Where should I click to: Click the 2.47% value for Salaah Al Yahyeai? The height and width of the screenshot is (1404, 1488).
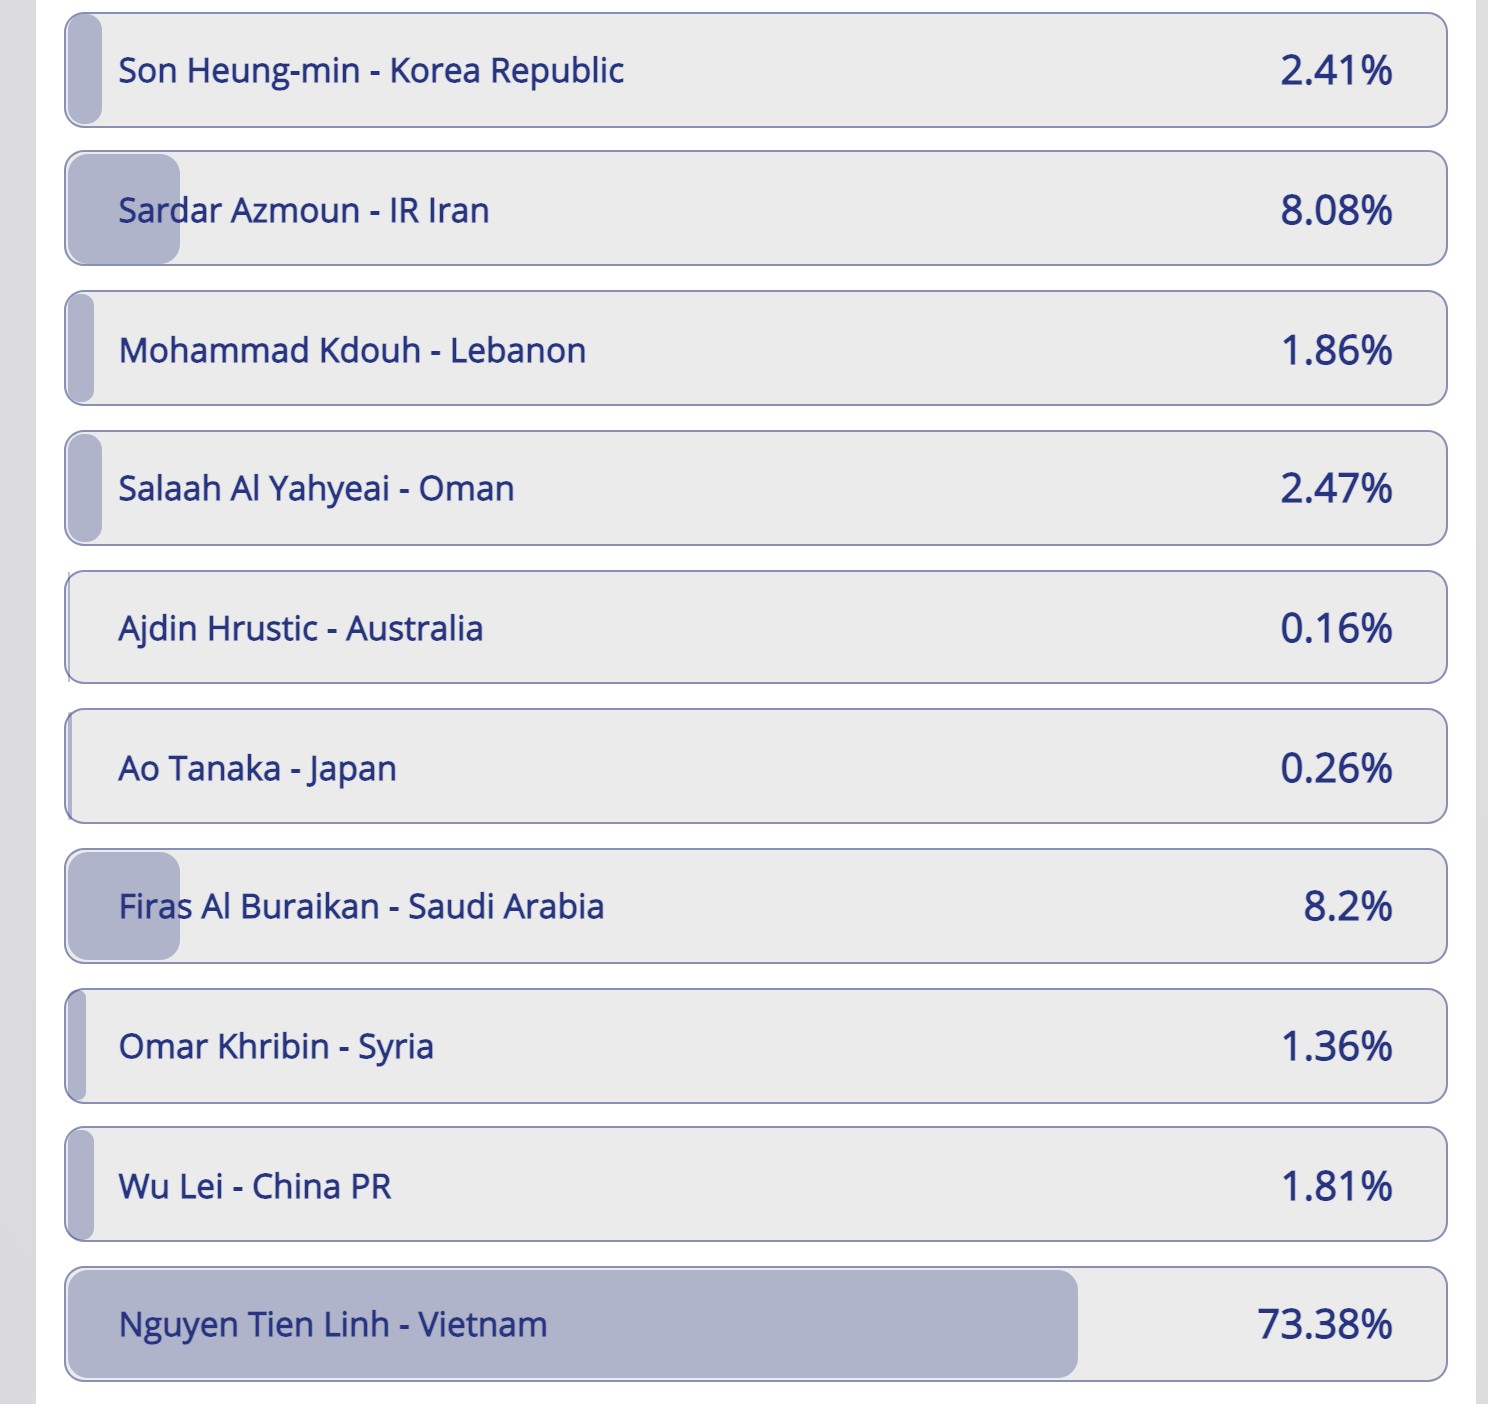[1336, 488]
